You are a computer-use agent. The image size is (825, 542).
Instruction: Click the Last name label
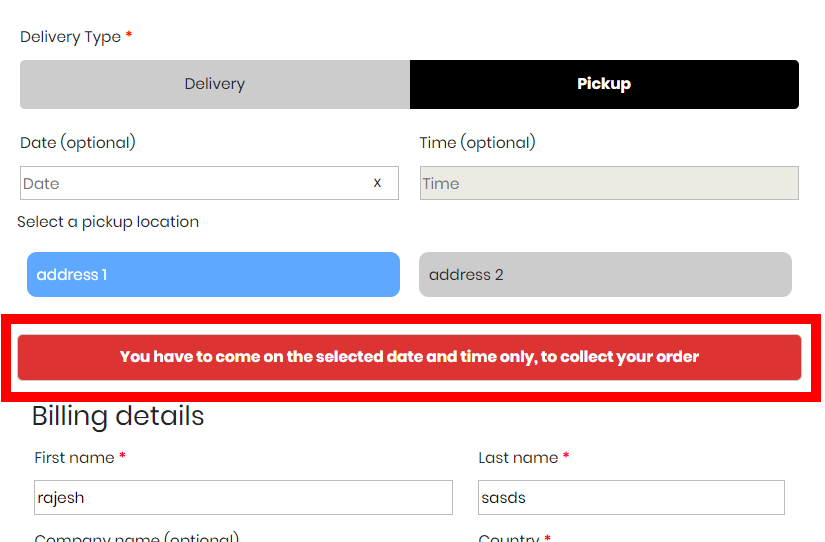click(518, 458)
